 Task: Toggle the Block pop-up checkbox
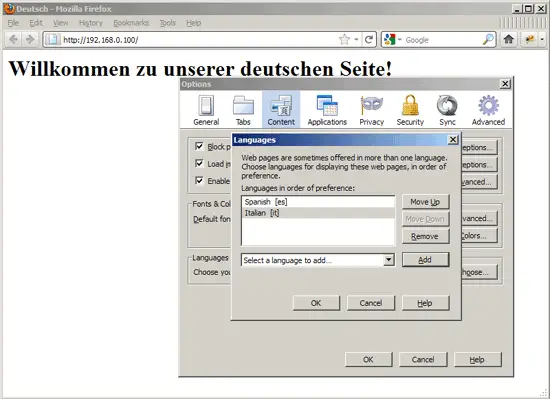click(199, 146)
